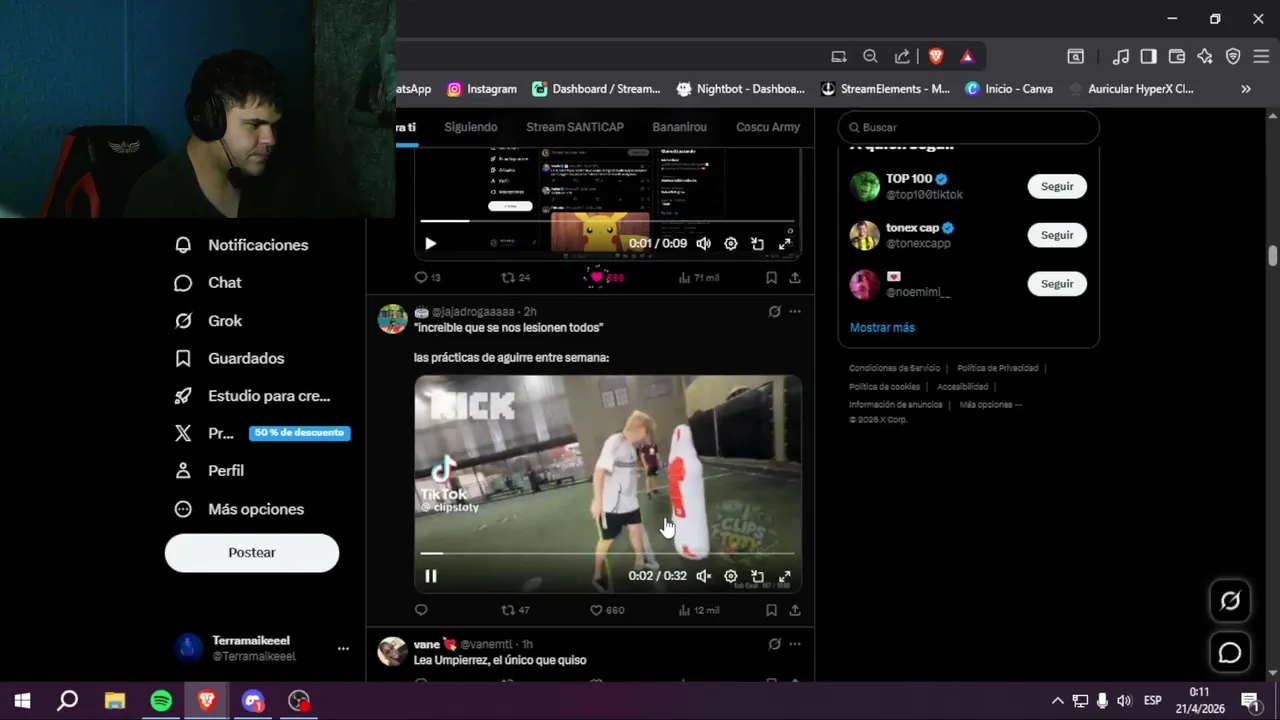Image resolution: width=1280 pixels, height=720 pixels.
Task: Click football video progress bar
Action: (607, 553)
